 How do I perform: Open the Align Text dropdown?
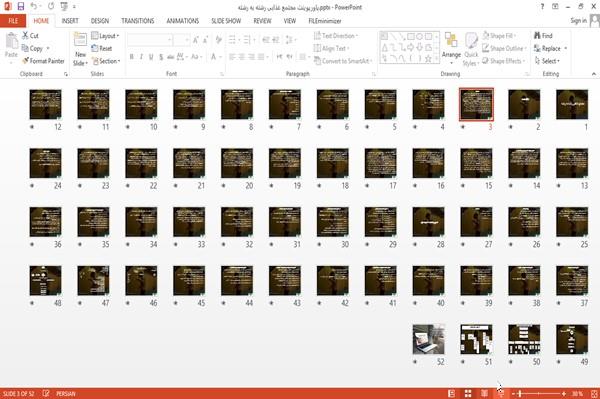tap(331, 48)
